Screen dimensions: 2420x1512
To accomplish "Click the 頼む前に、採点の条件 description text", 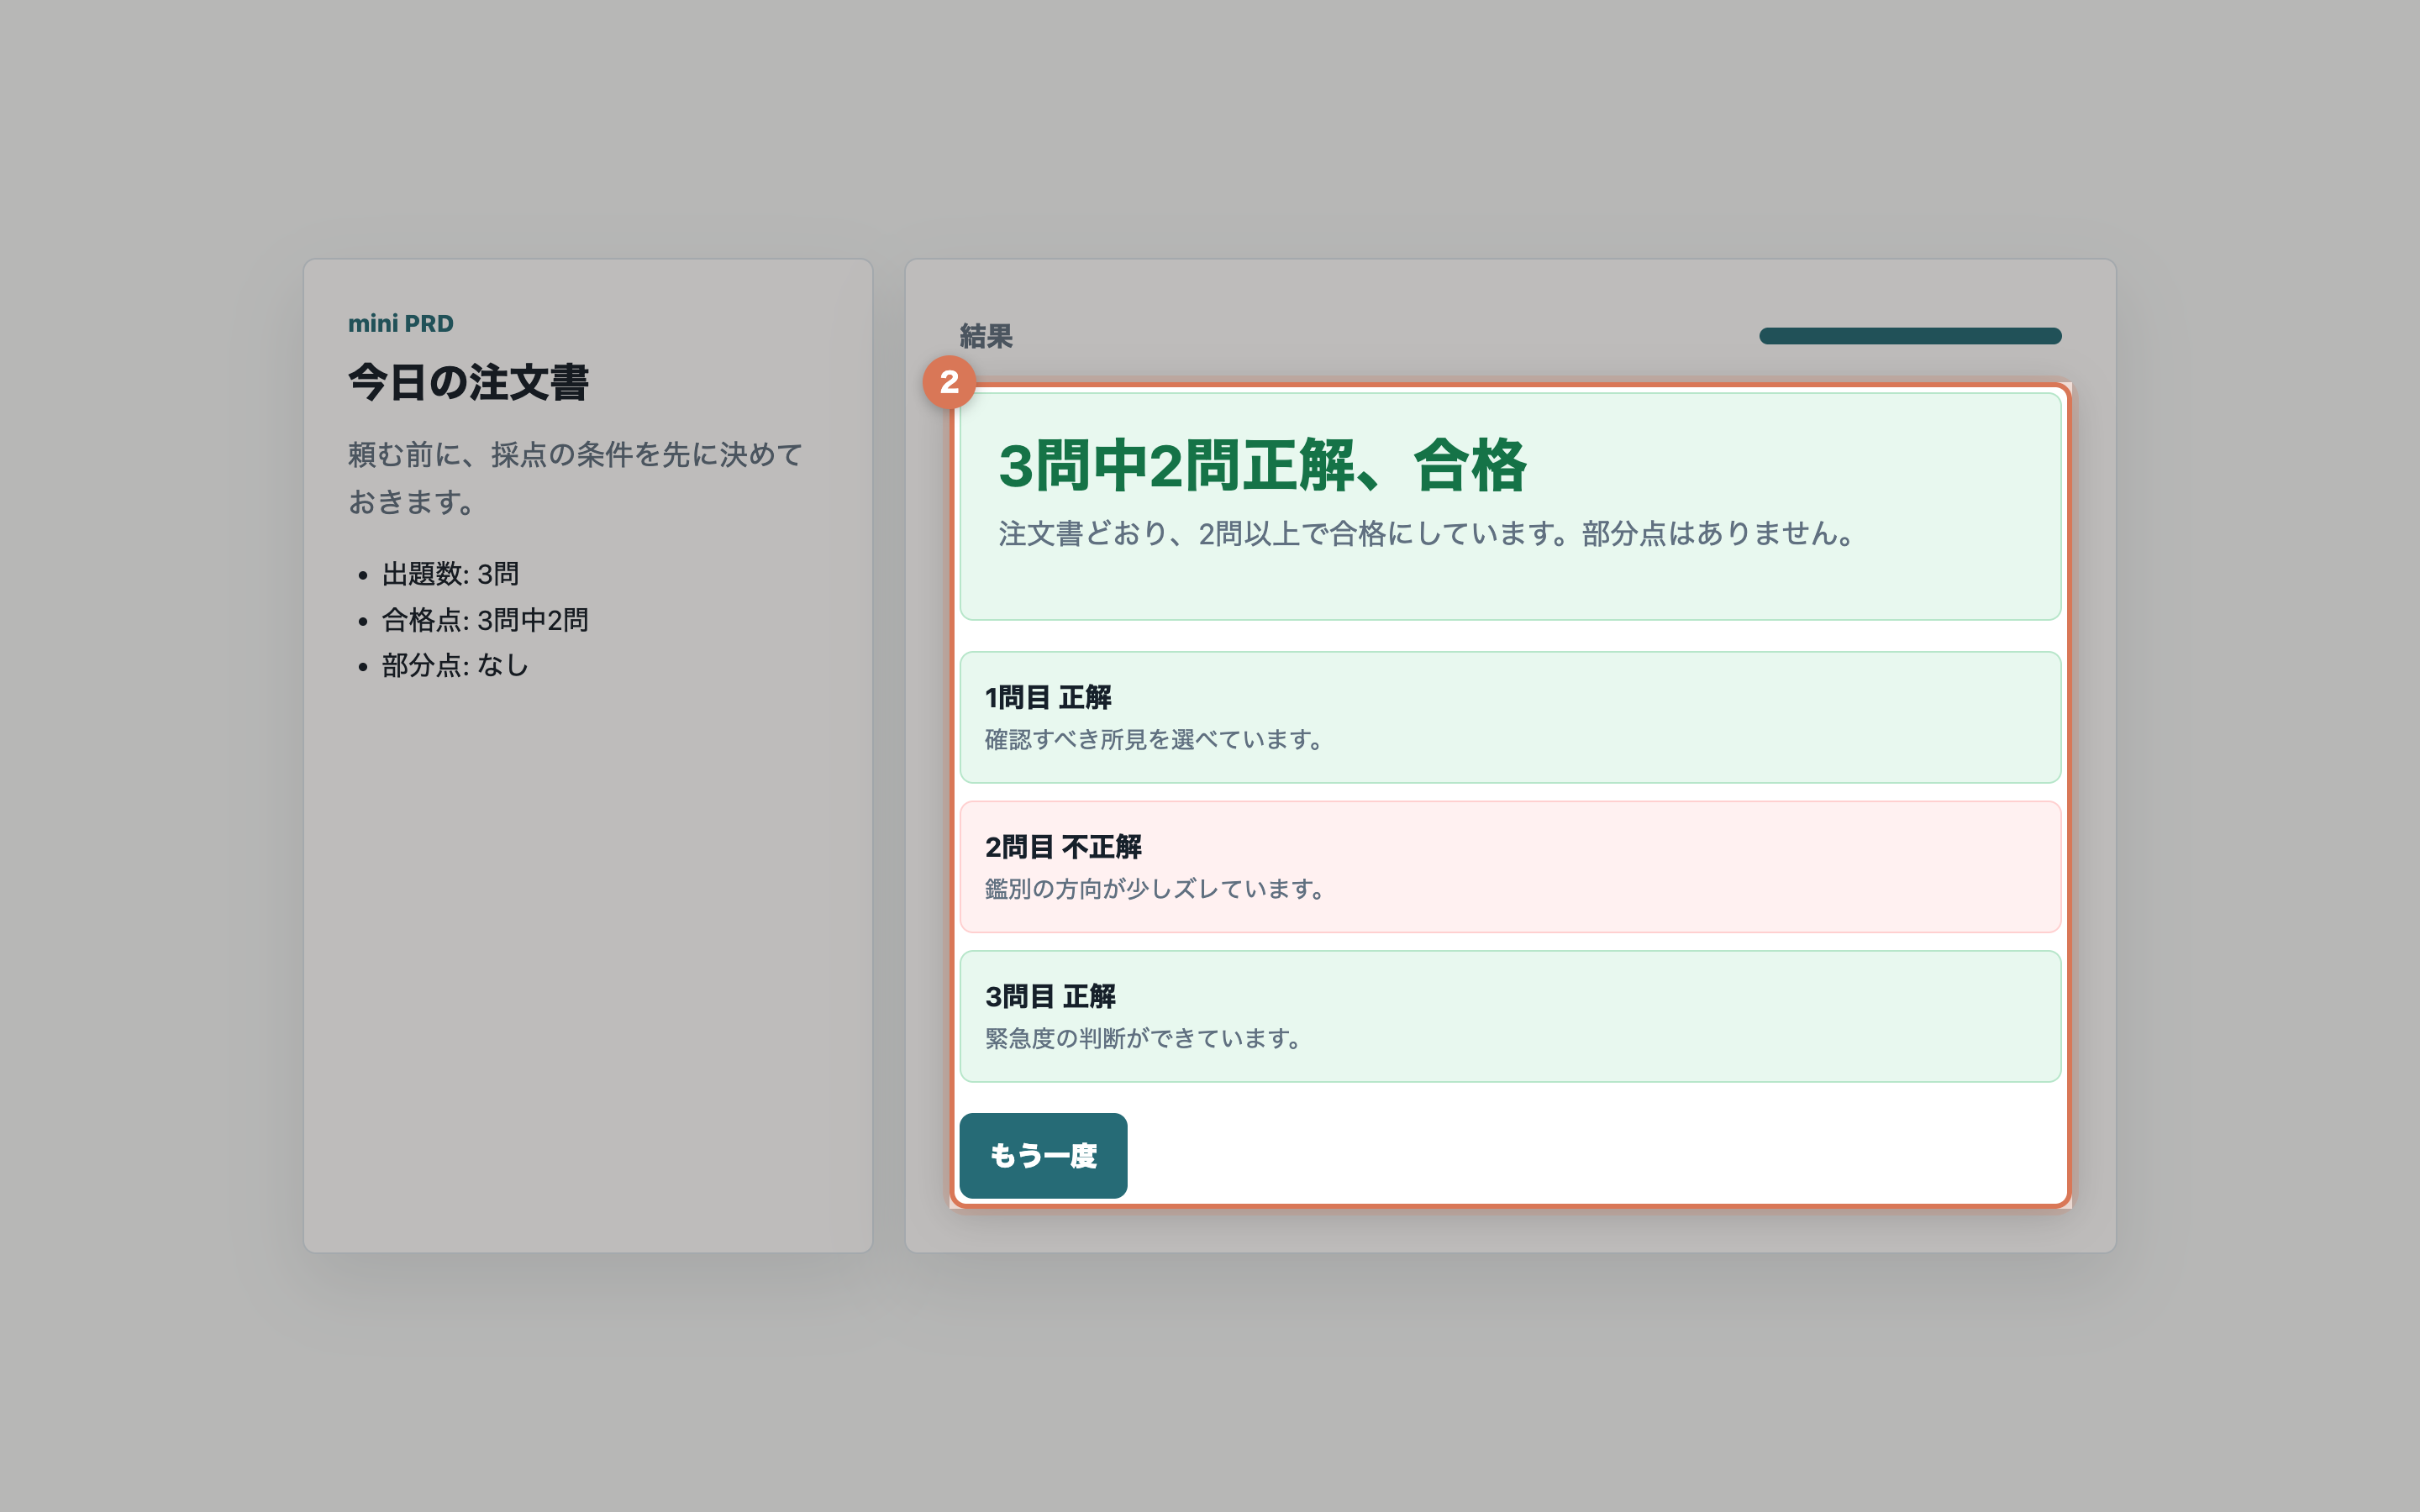I will click(576, 478).
